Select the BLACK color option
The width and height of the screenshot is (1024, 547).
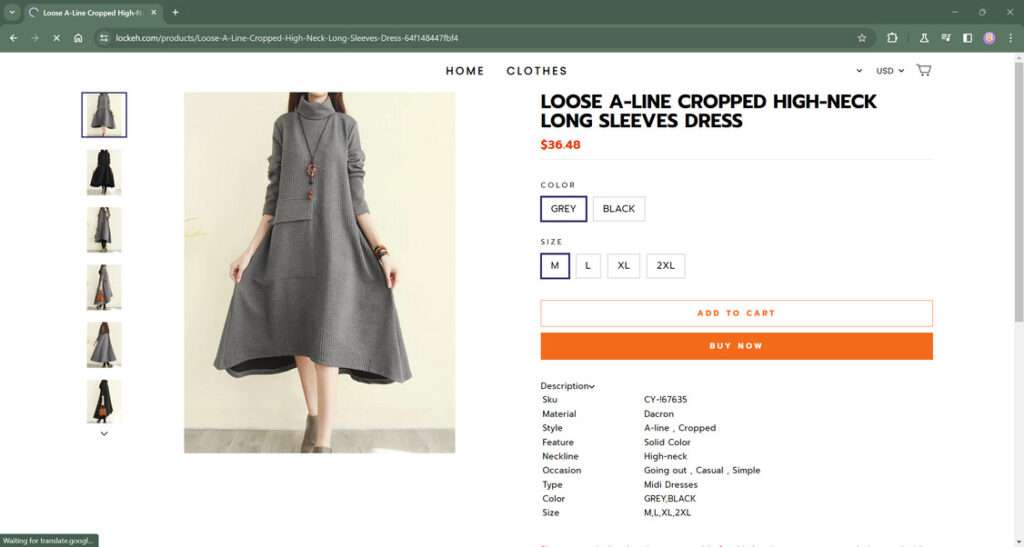pos(619,209)
